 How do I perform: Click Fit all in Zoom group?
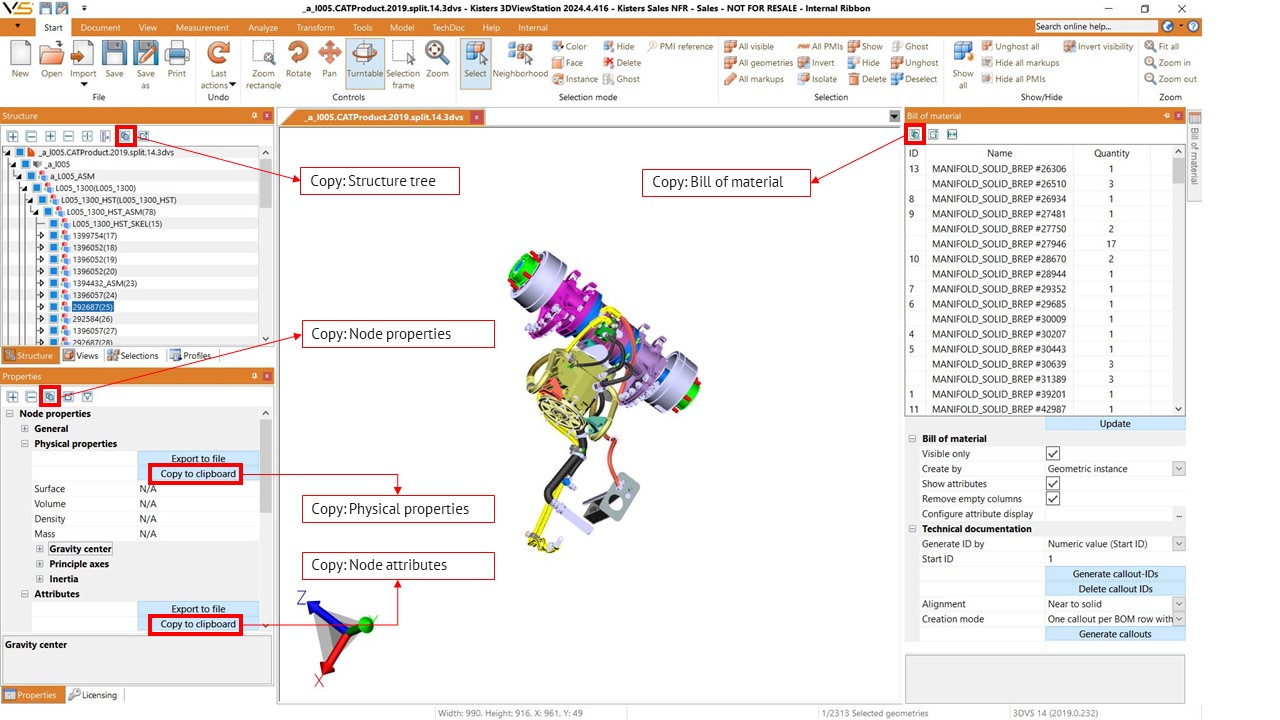pyautogui.click(x=1162, y=47)
